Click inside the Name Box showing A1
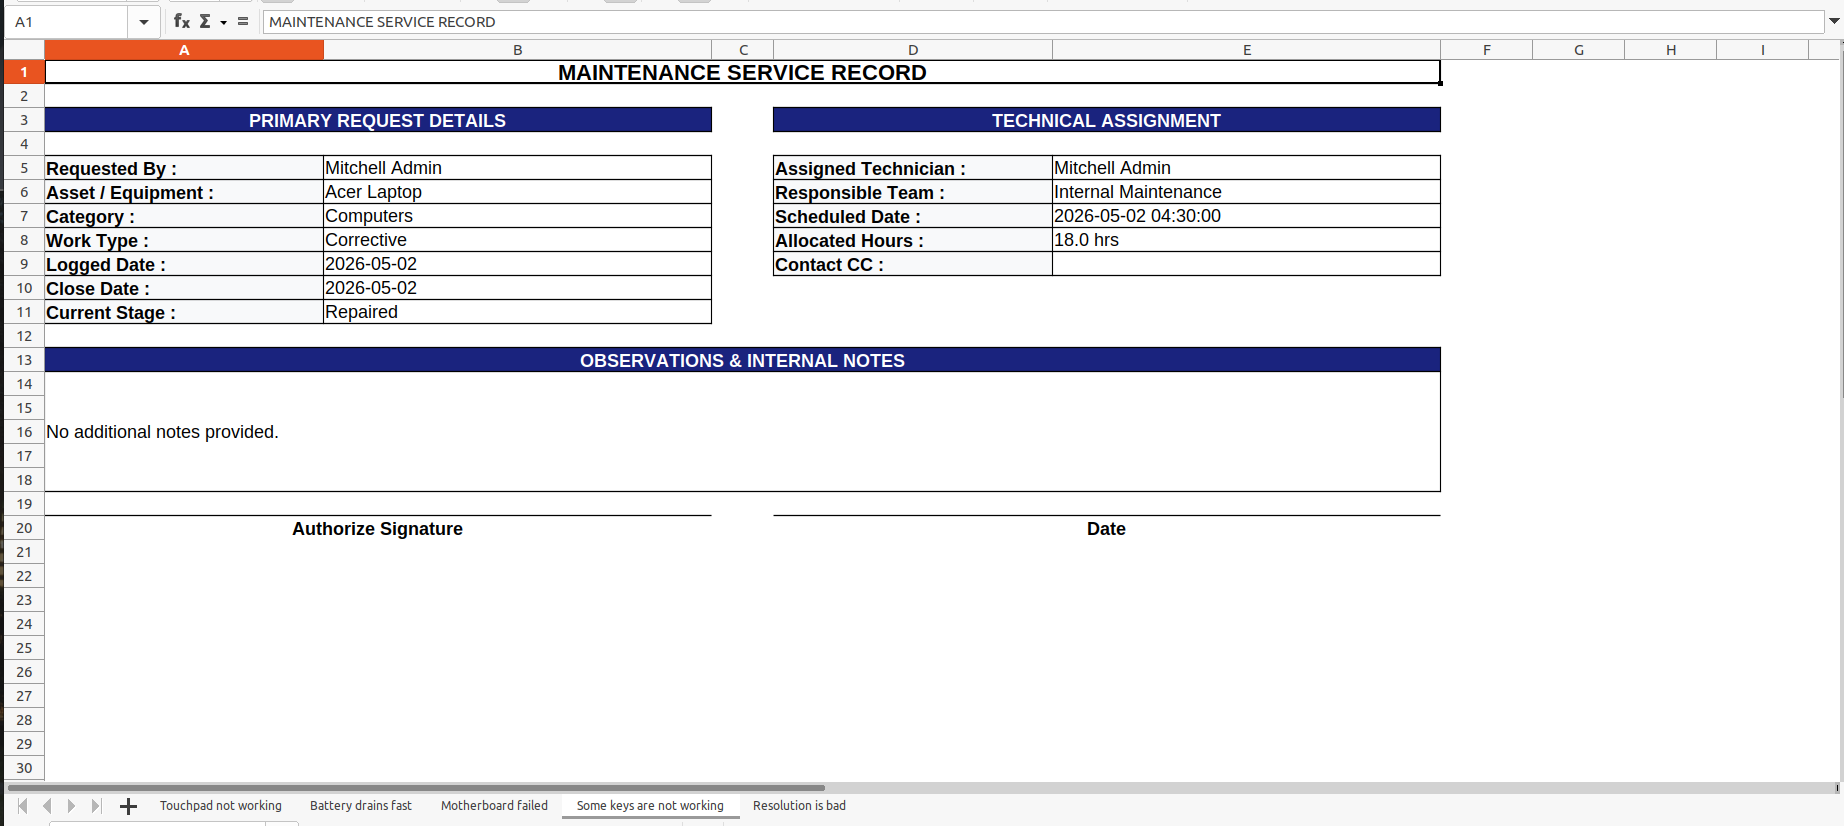 pyautogui.click(x=67, y=22)
